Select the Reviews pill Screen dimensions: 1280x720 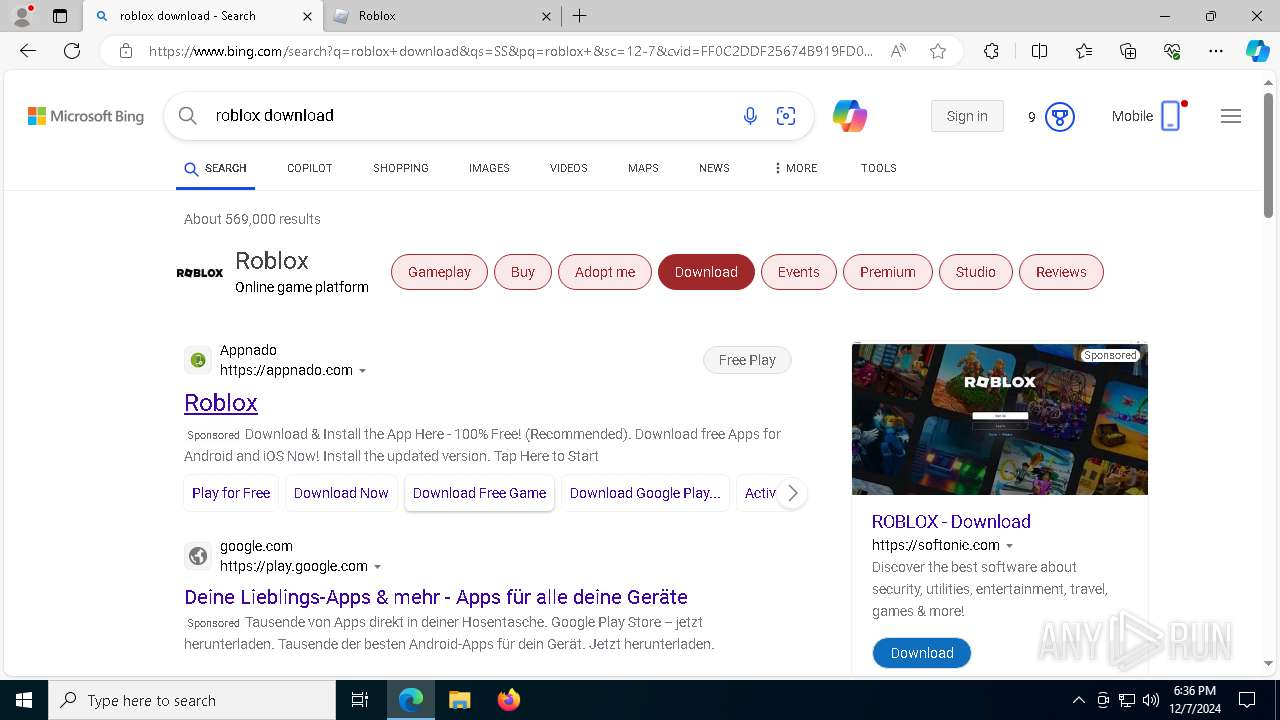click(1061, 272)
